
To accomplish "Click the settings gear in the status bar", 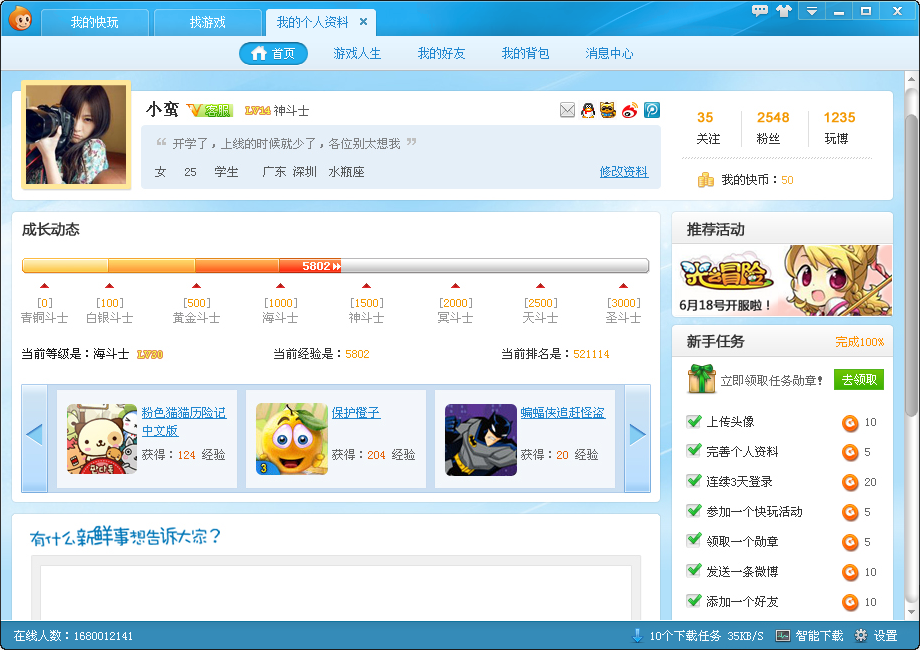I will click(x=861, y=635).
